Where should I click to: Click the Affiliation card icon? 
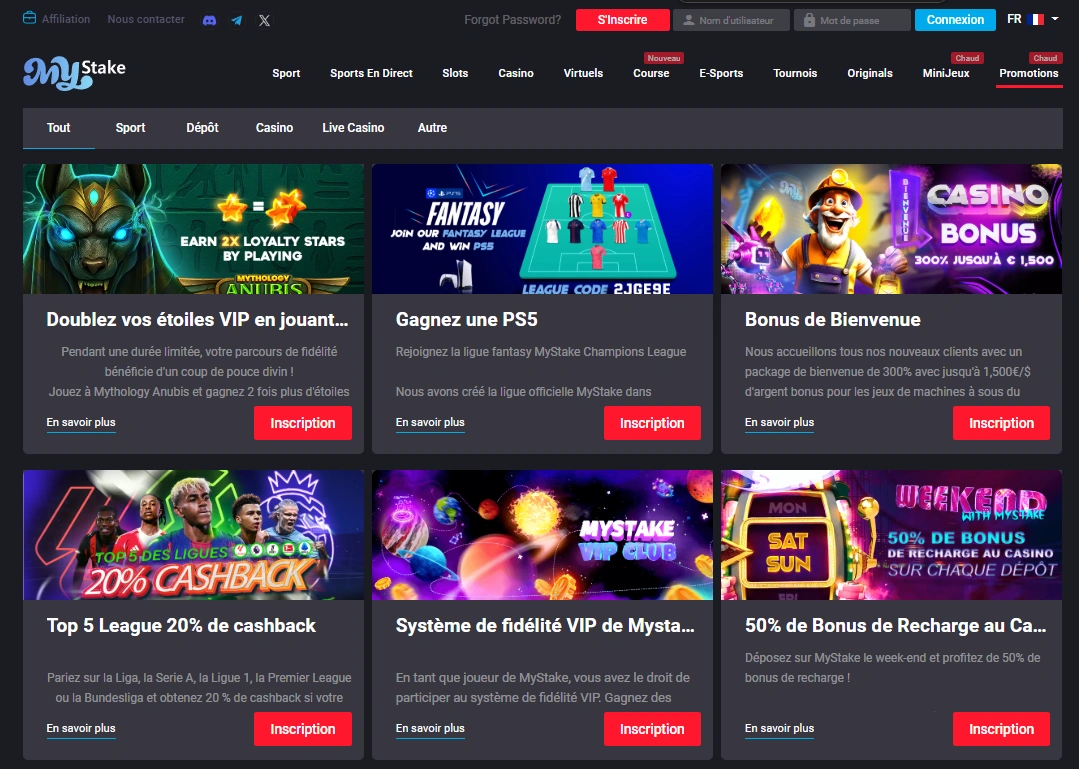[x=30, y=18]
